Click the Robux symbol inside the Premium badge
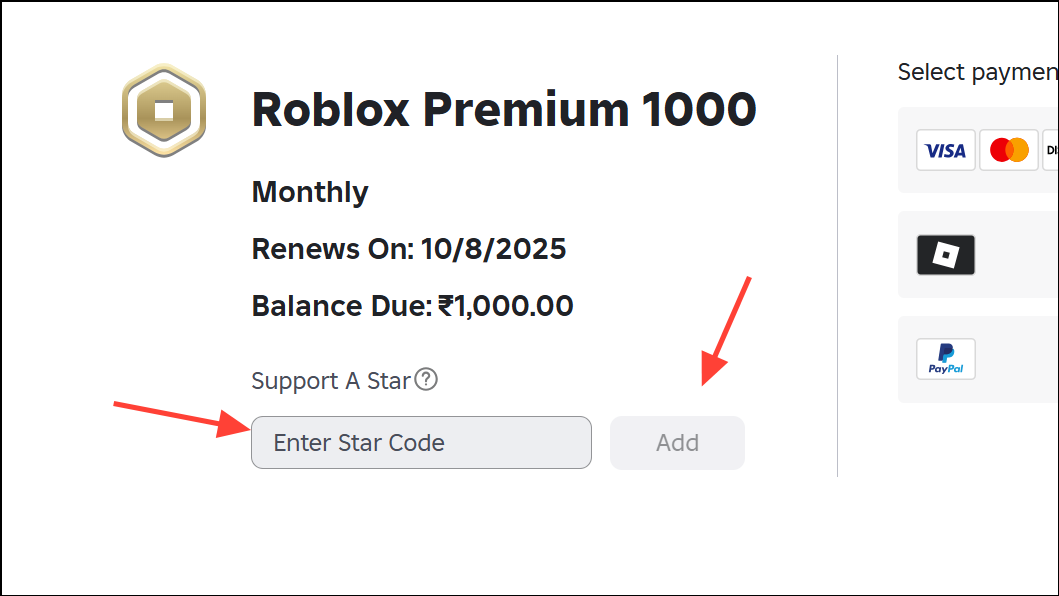 point(163,112)
